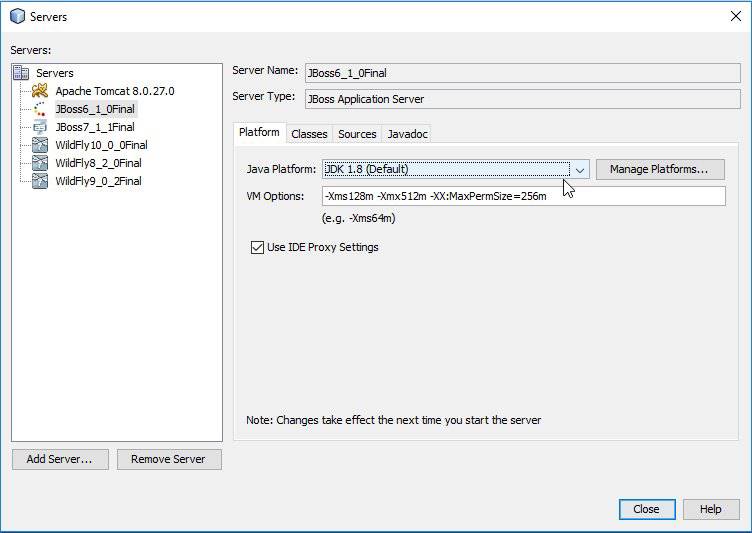
Task: Click the Servers root node icon
Action: (21, 72)
